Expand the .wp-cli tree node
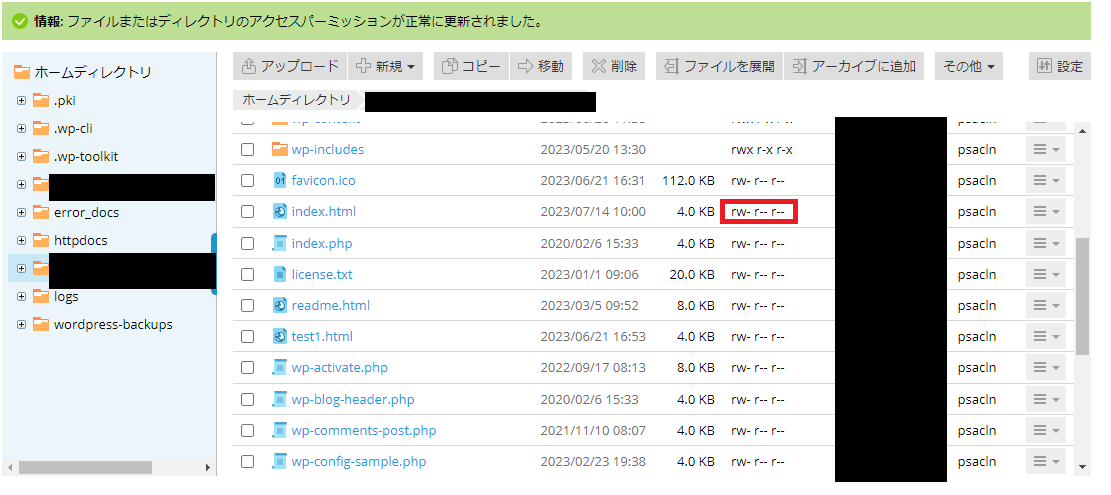Image resolution: width=1111 pixels, height=495 pixels. 21,129
